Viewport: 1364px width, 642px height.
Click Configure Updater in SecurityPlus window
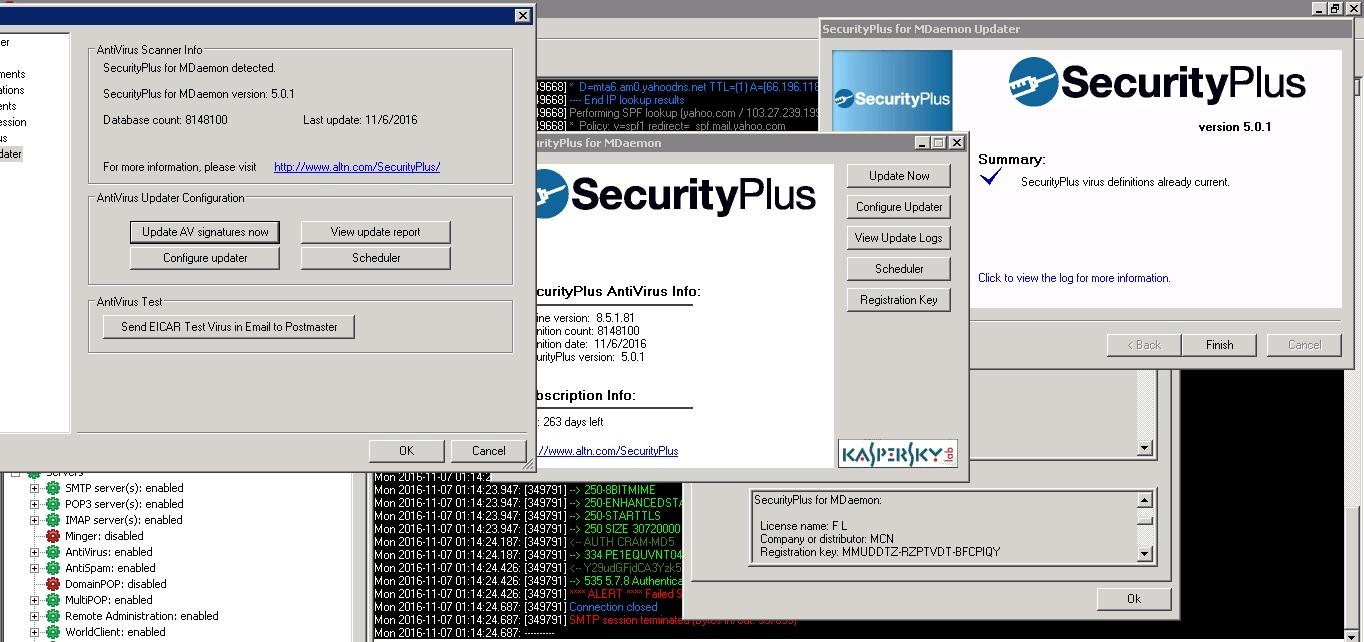[x=899, y=207]
